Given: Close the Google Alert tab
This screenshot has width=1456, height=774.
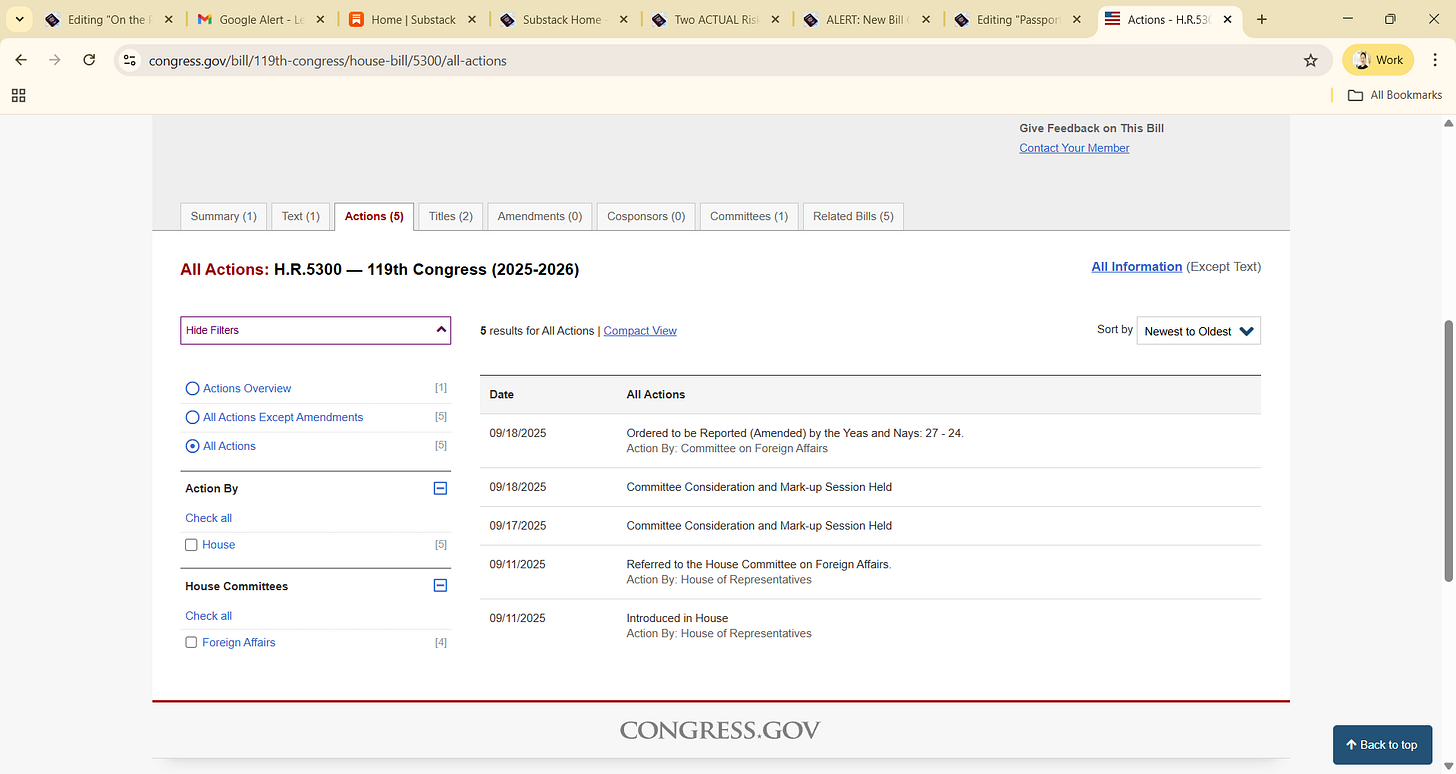Looking at the screenshot, I should click(318, 19).
